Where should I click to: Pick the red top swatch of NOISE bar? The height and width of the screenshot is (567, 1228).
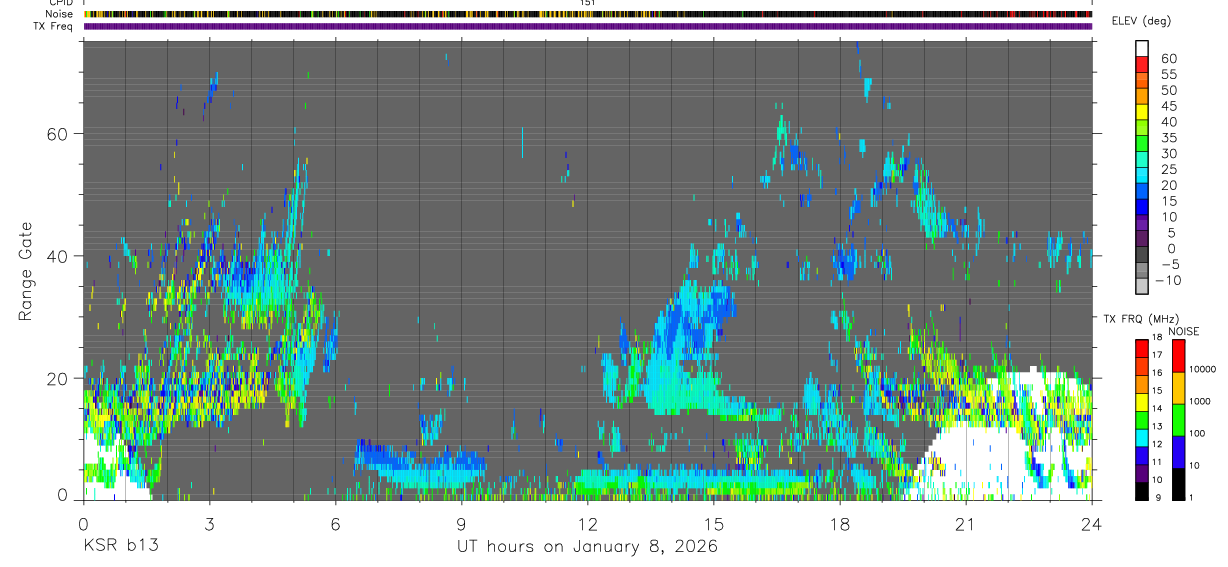pyautogui.click(x=1178, y=356)
